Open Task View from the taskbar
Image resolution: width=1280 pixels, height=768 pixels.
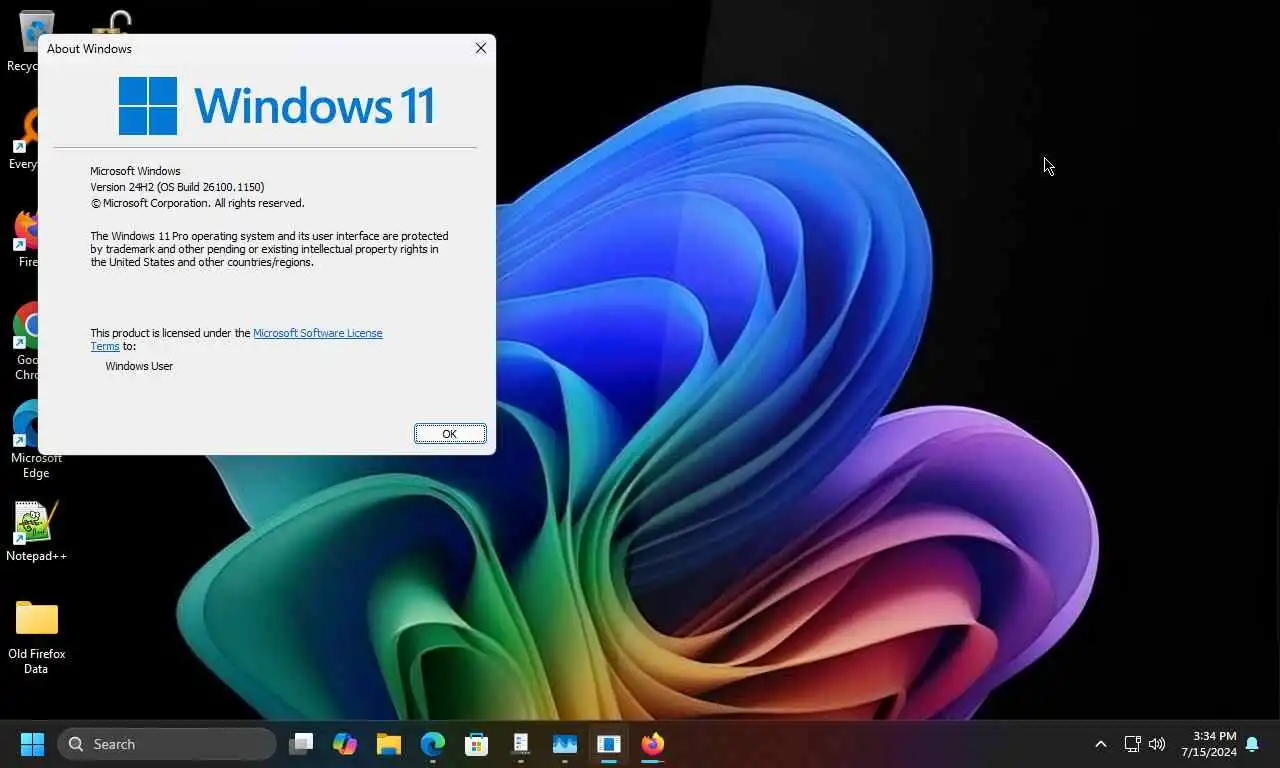tap(301, 744)
